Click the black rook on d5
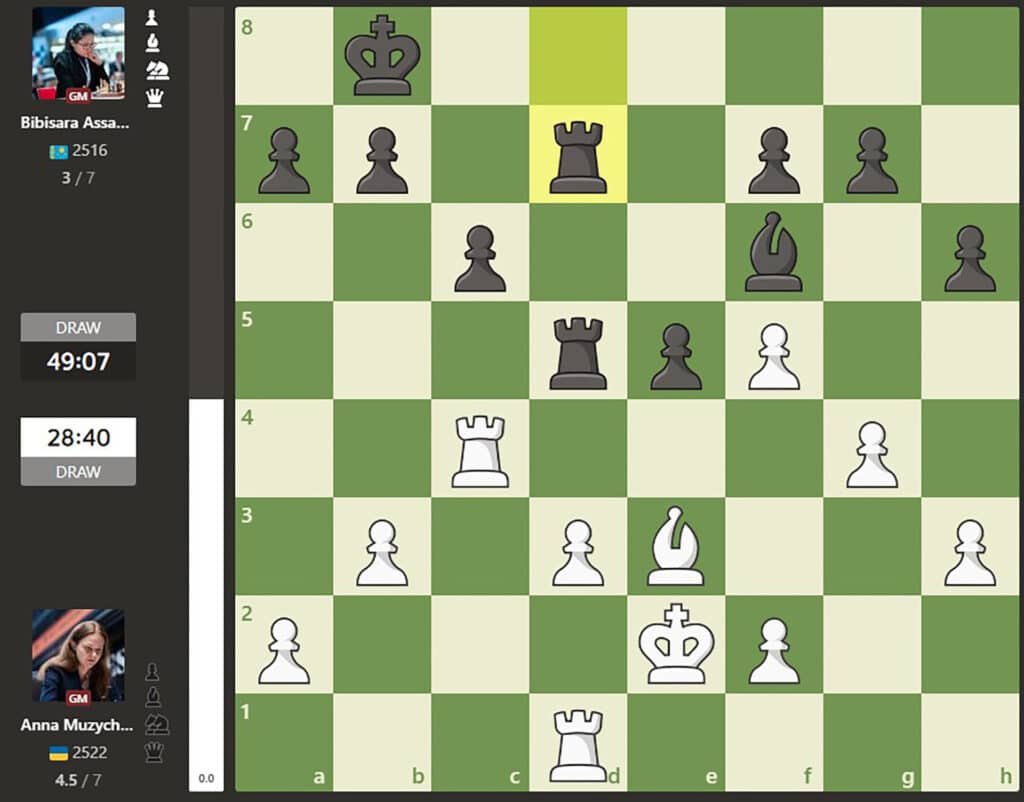Screen dimensions: 1024x802 click(578, 351)
